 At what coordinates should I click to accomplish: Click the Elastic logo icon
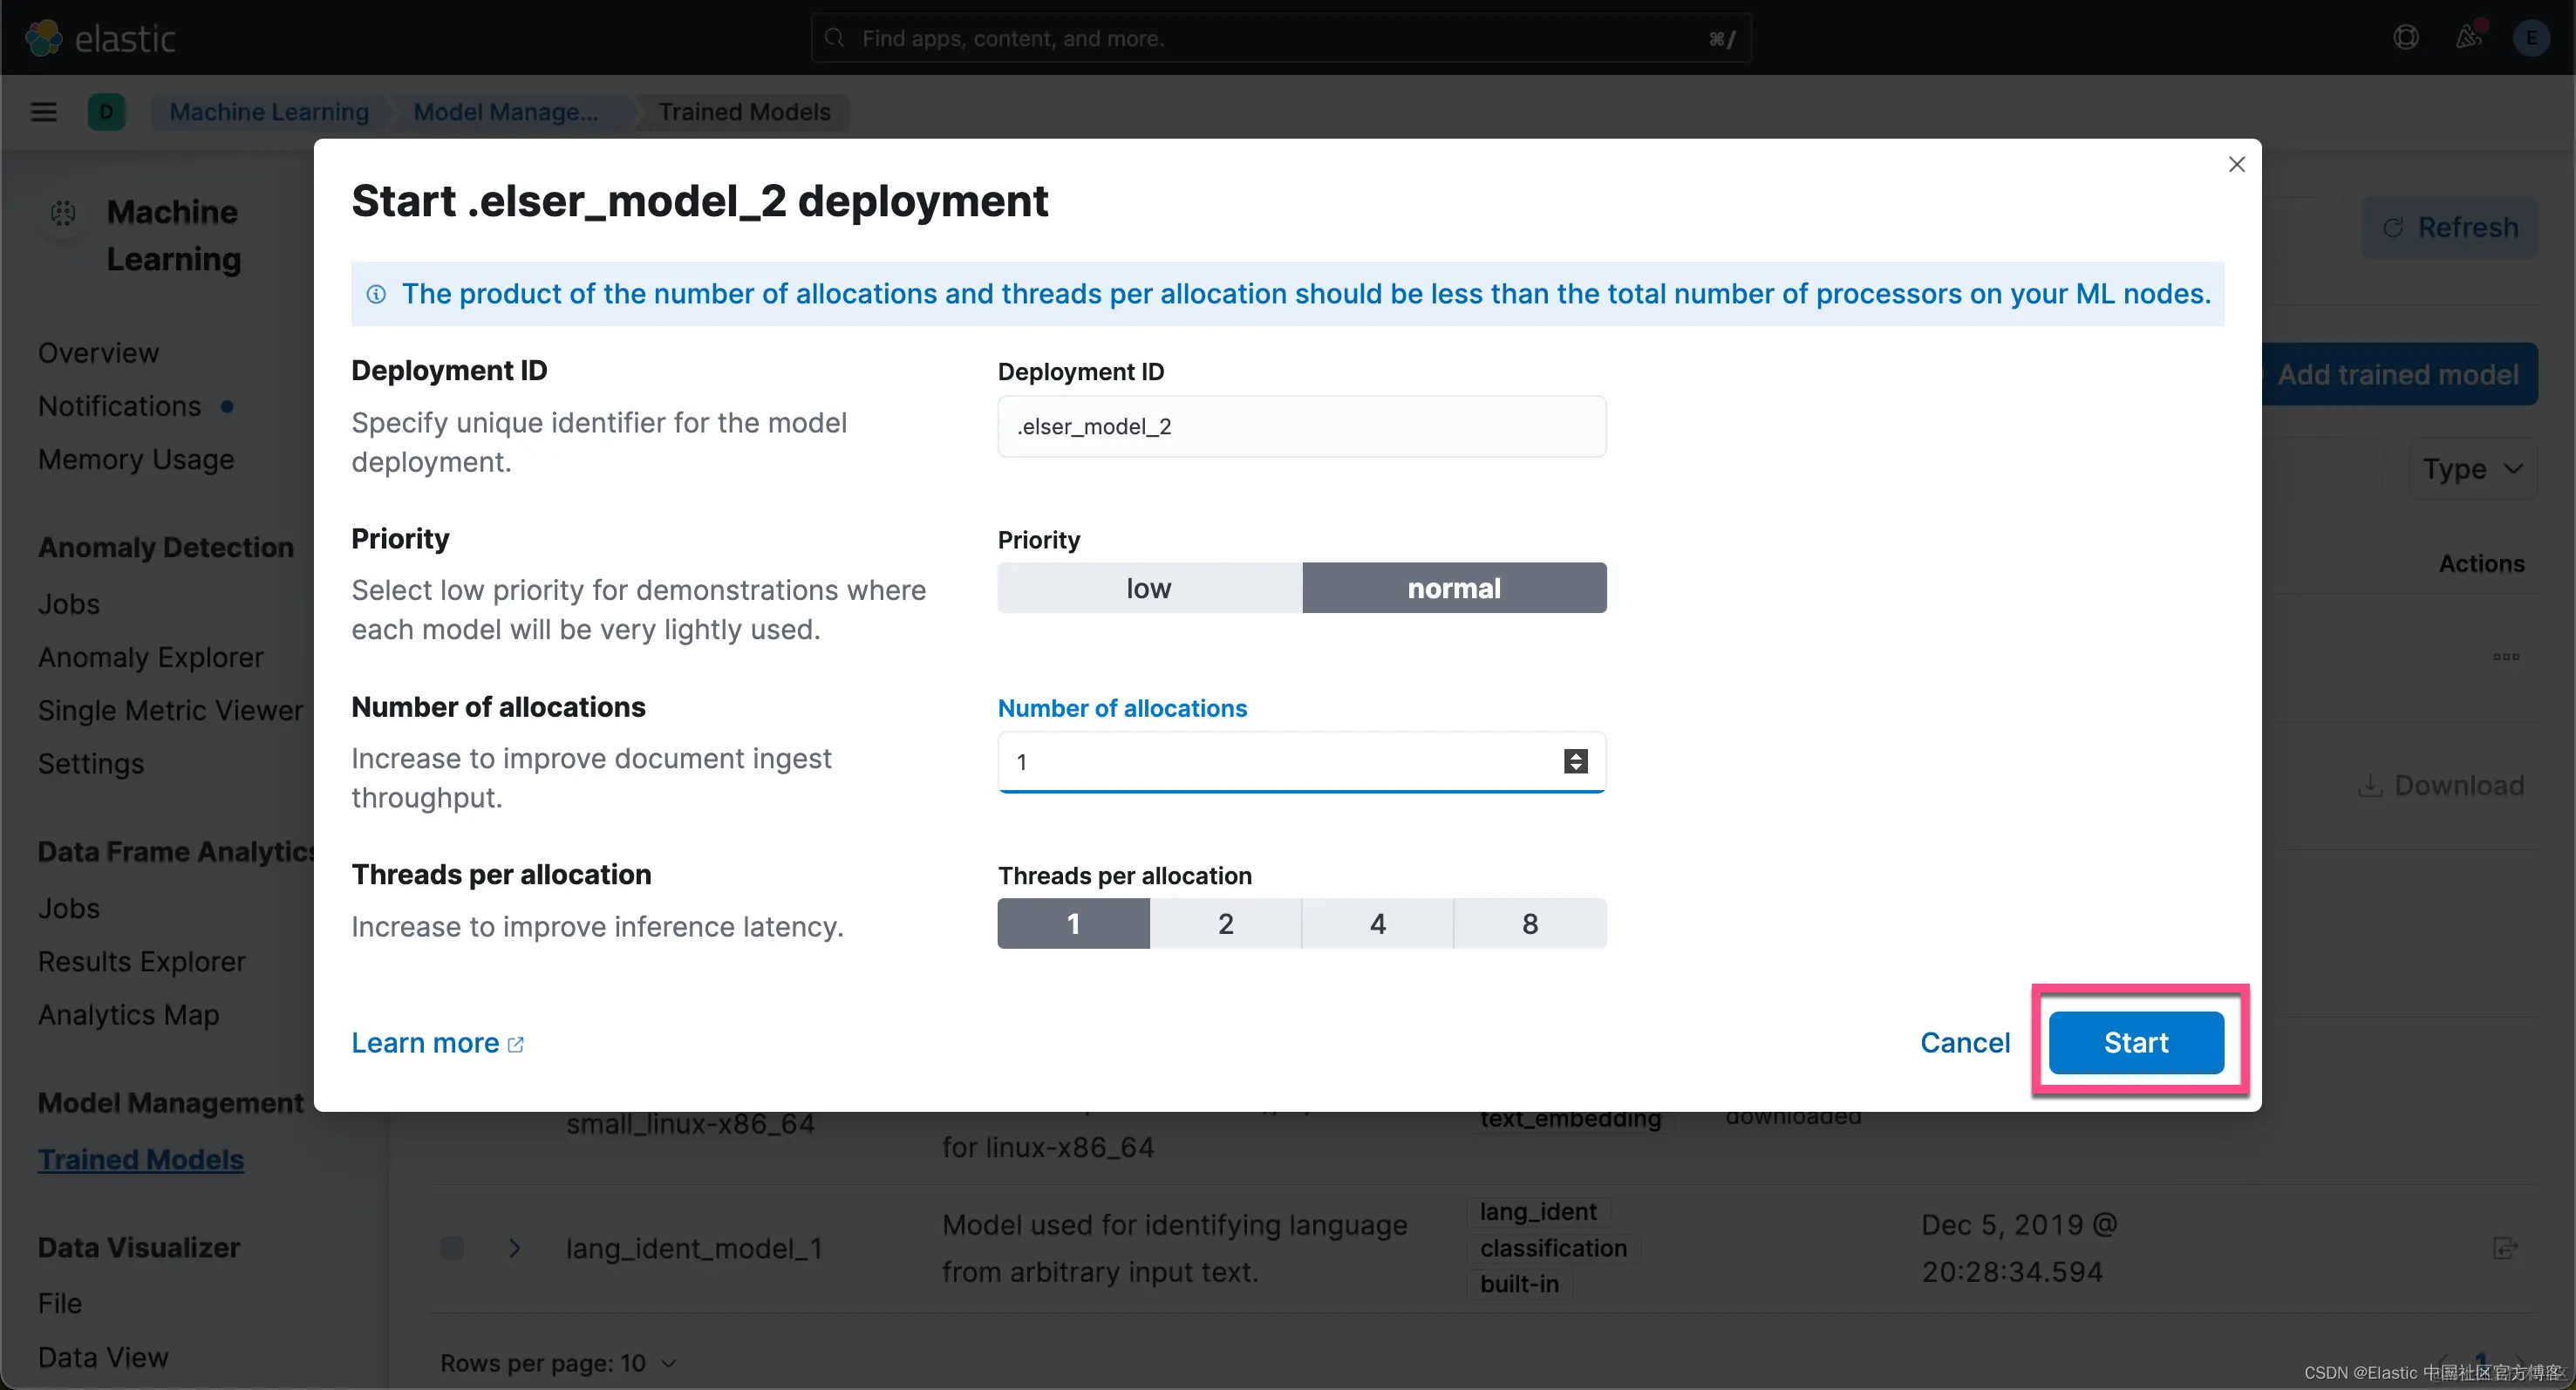click(x=43, y=38)
